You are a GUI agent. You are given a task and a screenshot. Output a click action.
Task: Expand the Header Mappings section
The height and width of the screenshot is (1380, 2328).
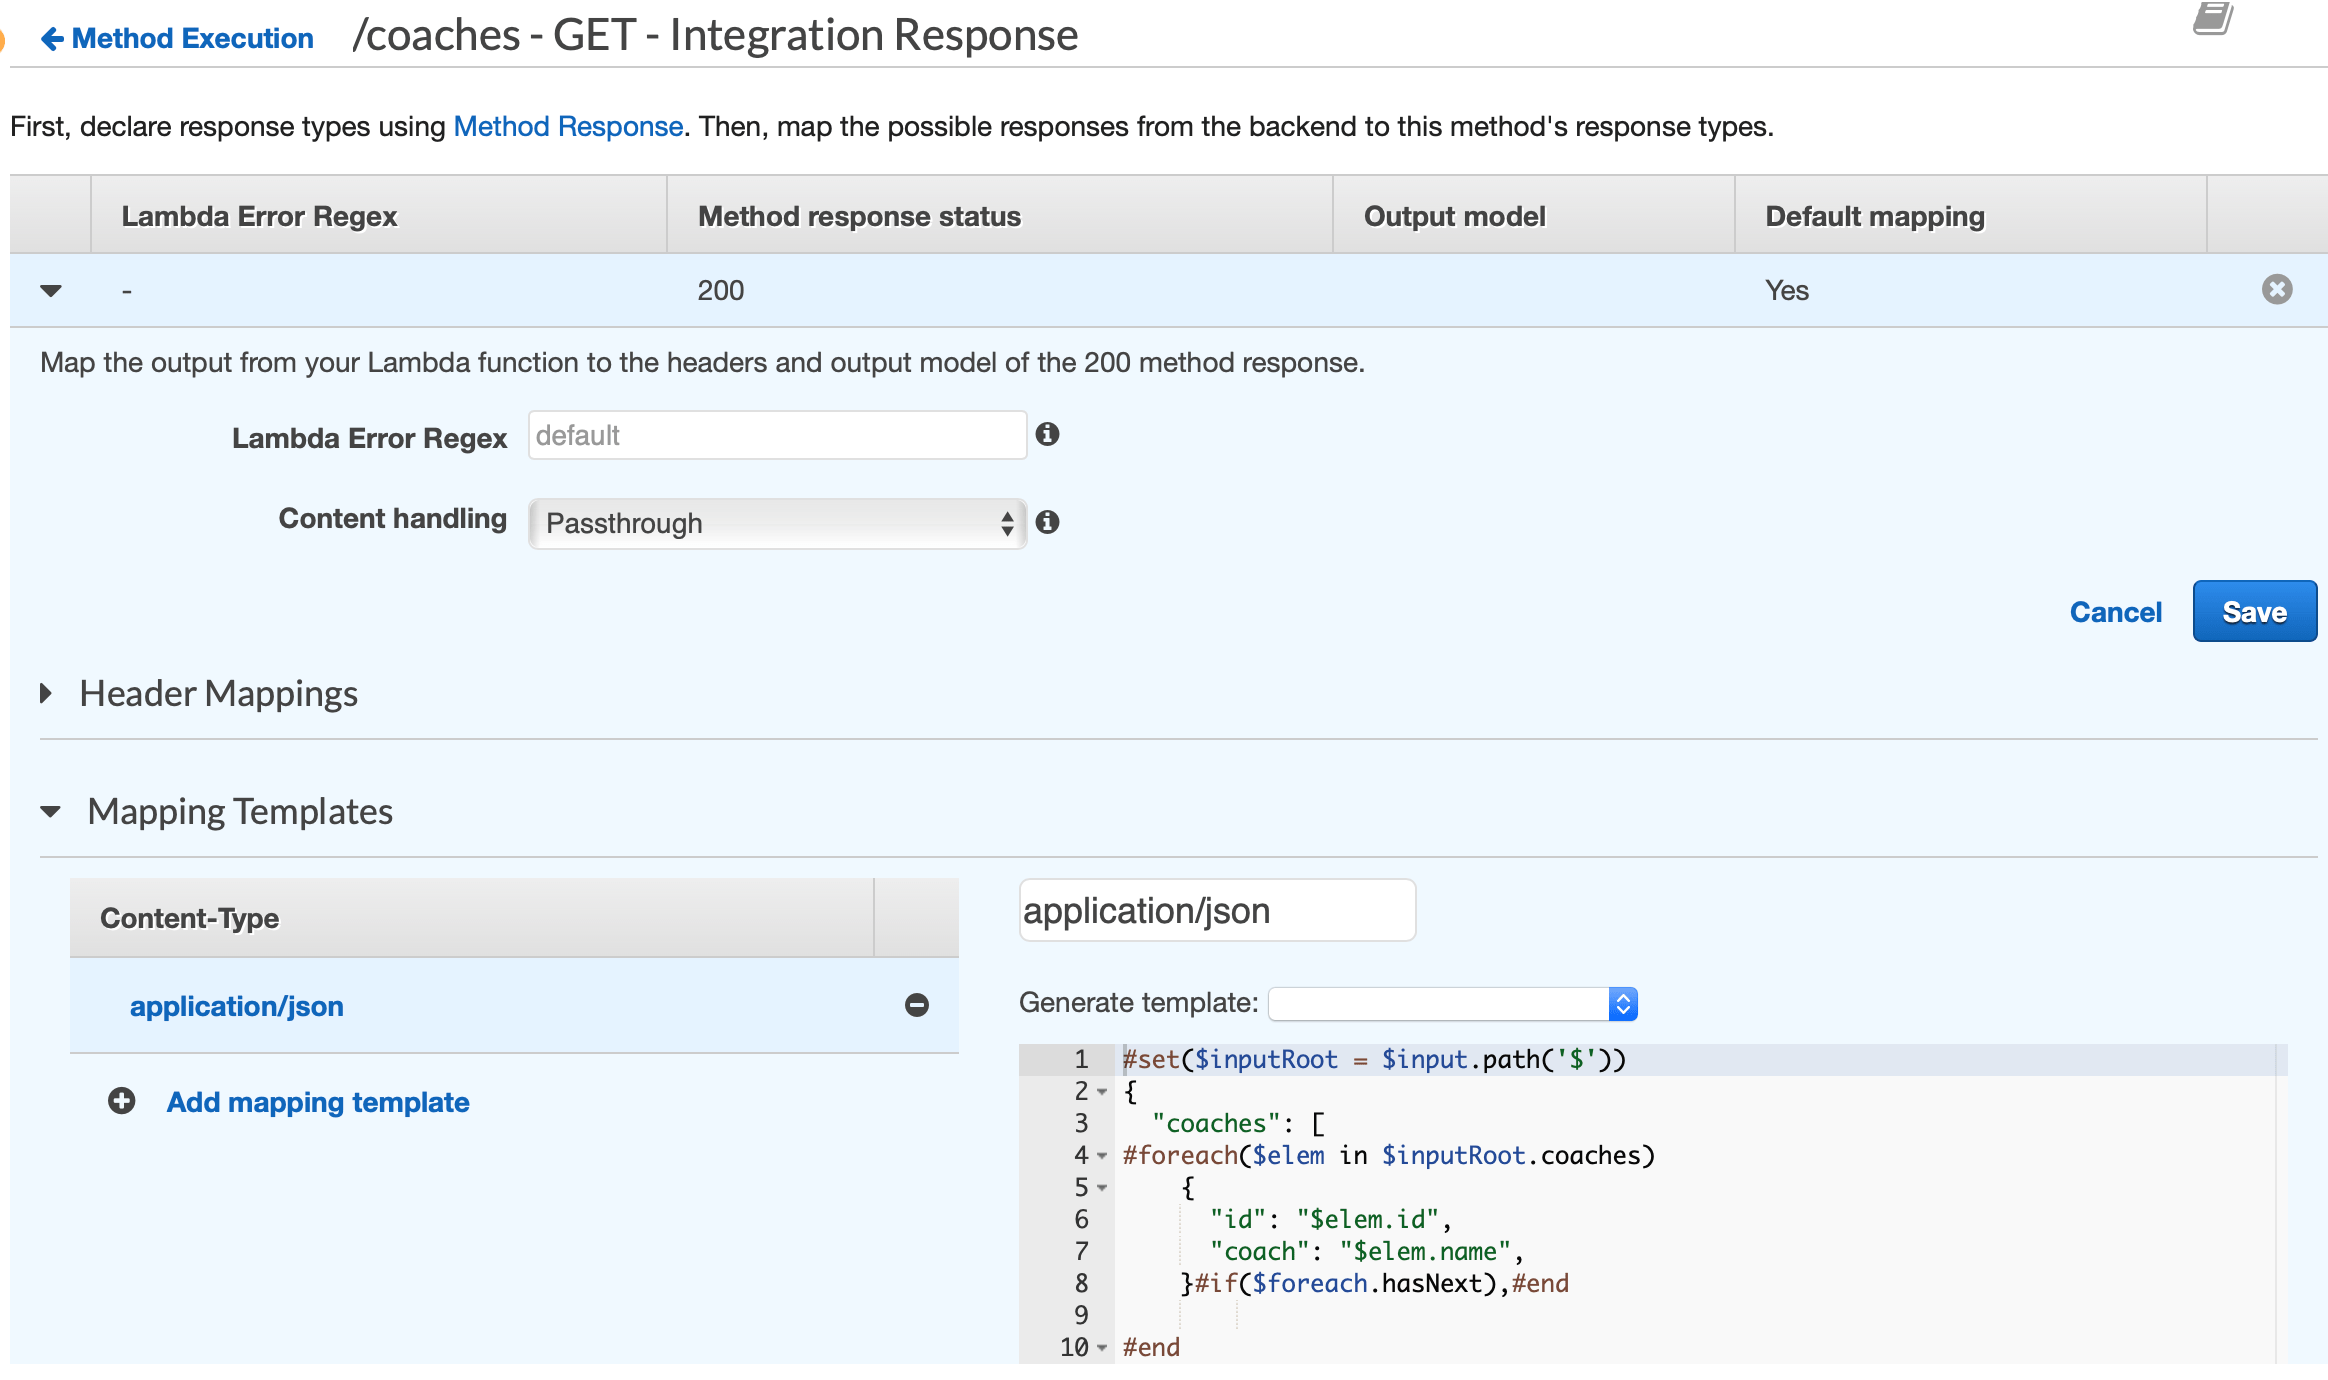pos(46,693)
